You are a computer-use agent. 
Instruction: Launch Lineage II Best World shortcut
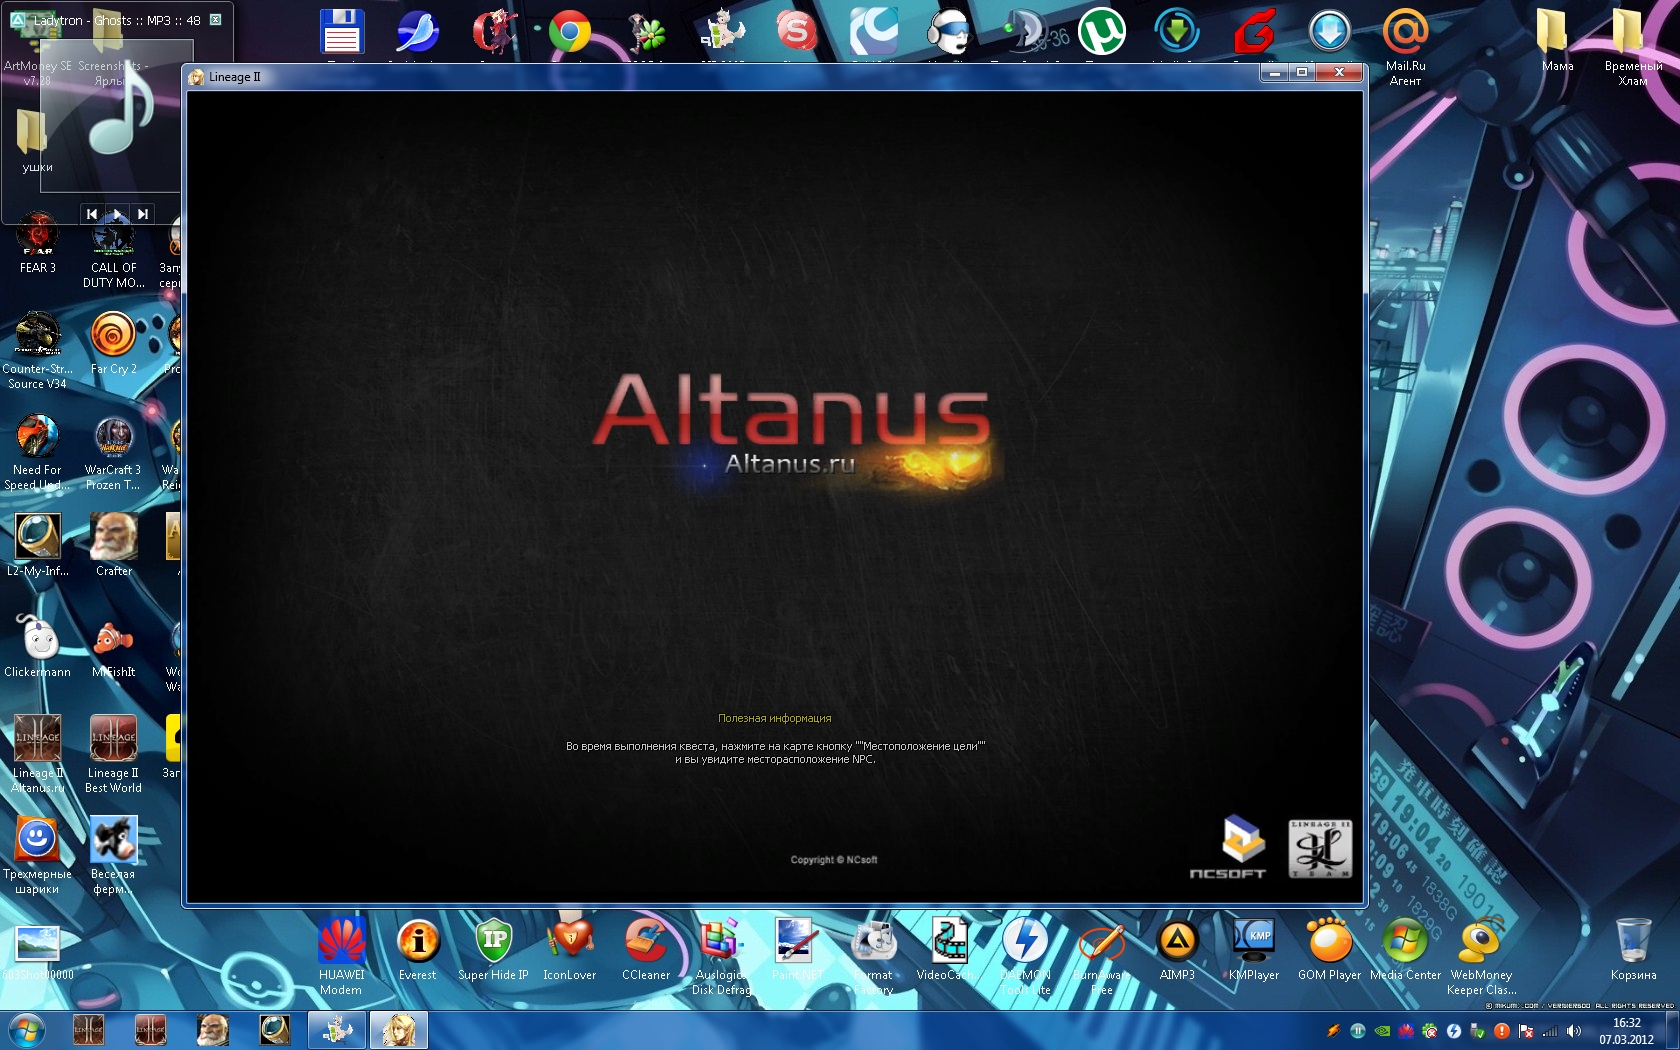113,755
